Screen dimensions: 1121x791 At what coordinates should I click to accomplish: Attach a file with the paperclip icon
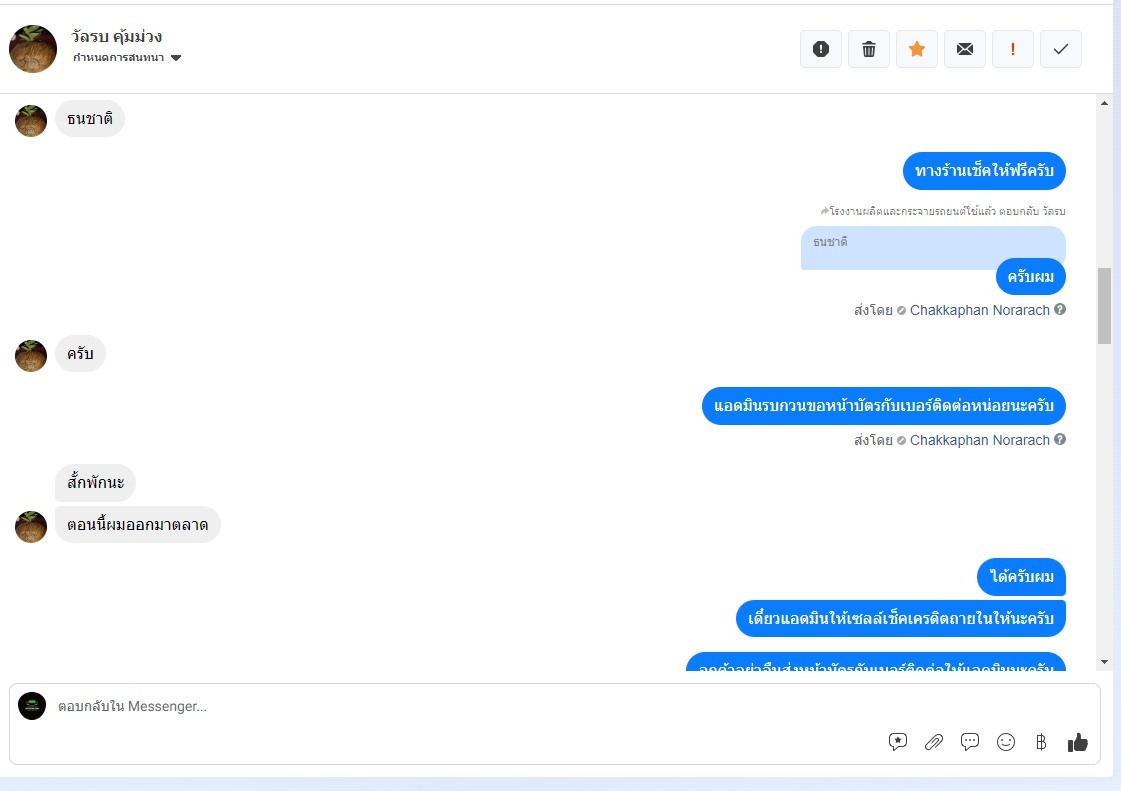point(934,742)
